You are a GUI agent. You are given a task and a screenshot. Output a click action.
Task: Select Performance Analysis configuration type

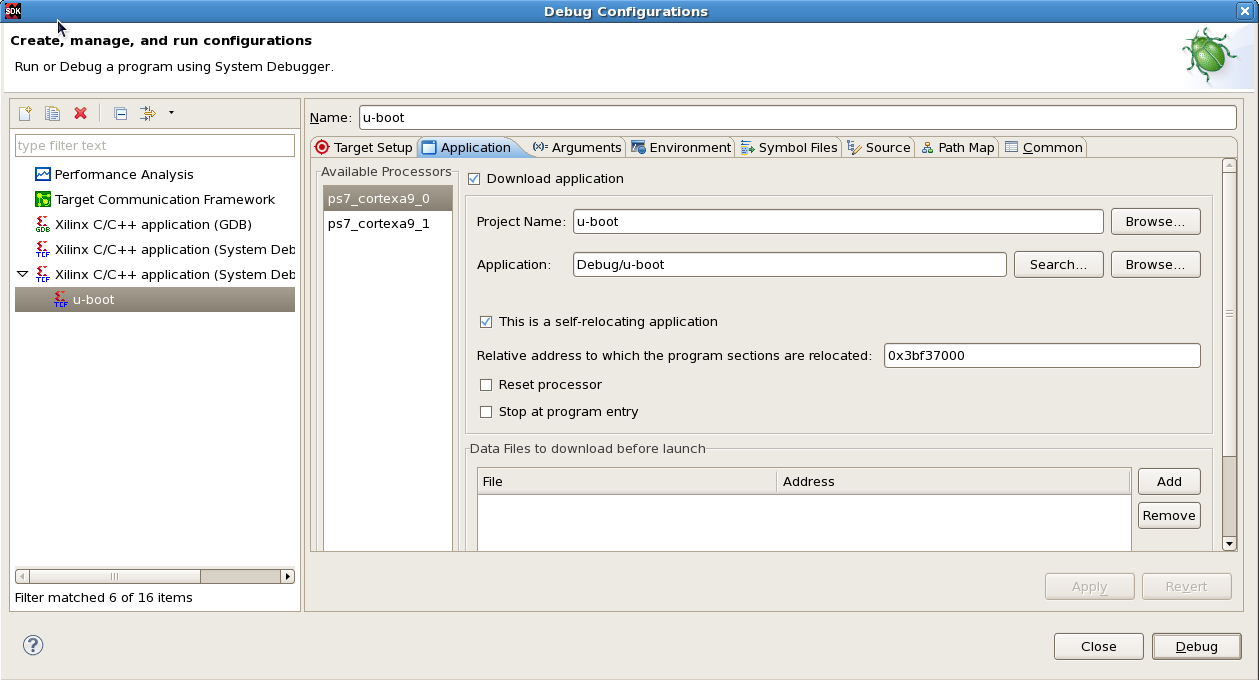124,174
